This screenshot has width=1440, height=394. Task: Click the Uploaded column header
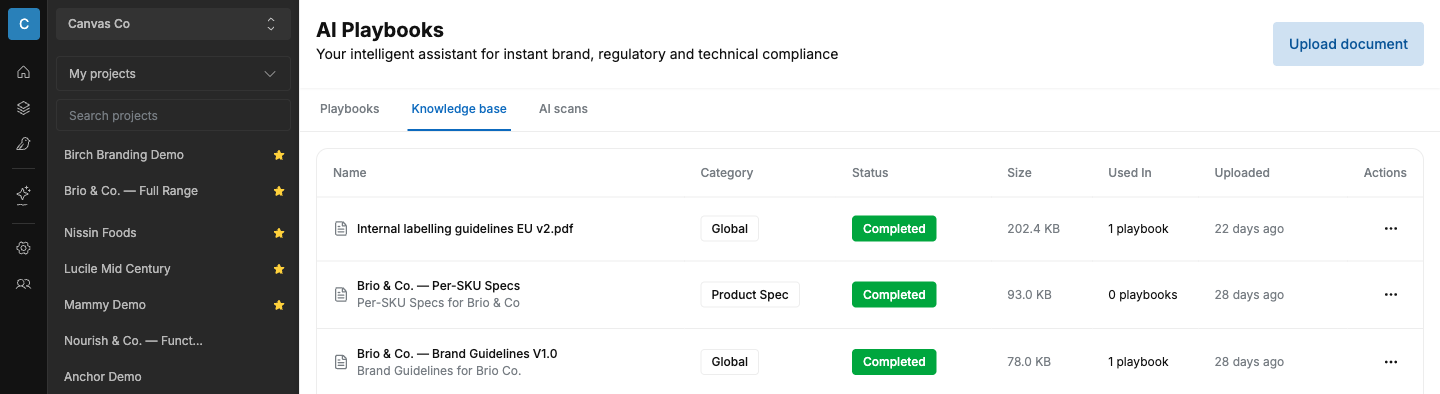click(x=1242, y=173)
